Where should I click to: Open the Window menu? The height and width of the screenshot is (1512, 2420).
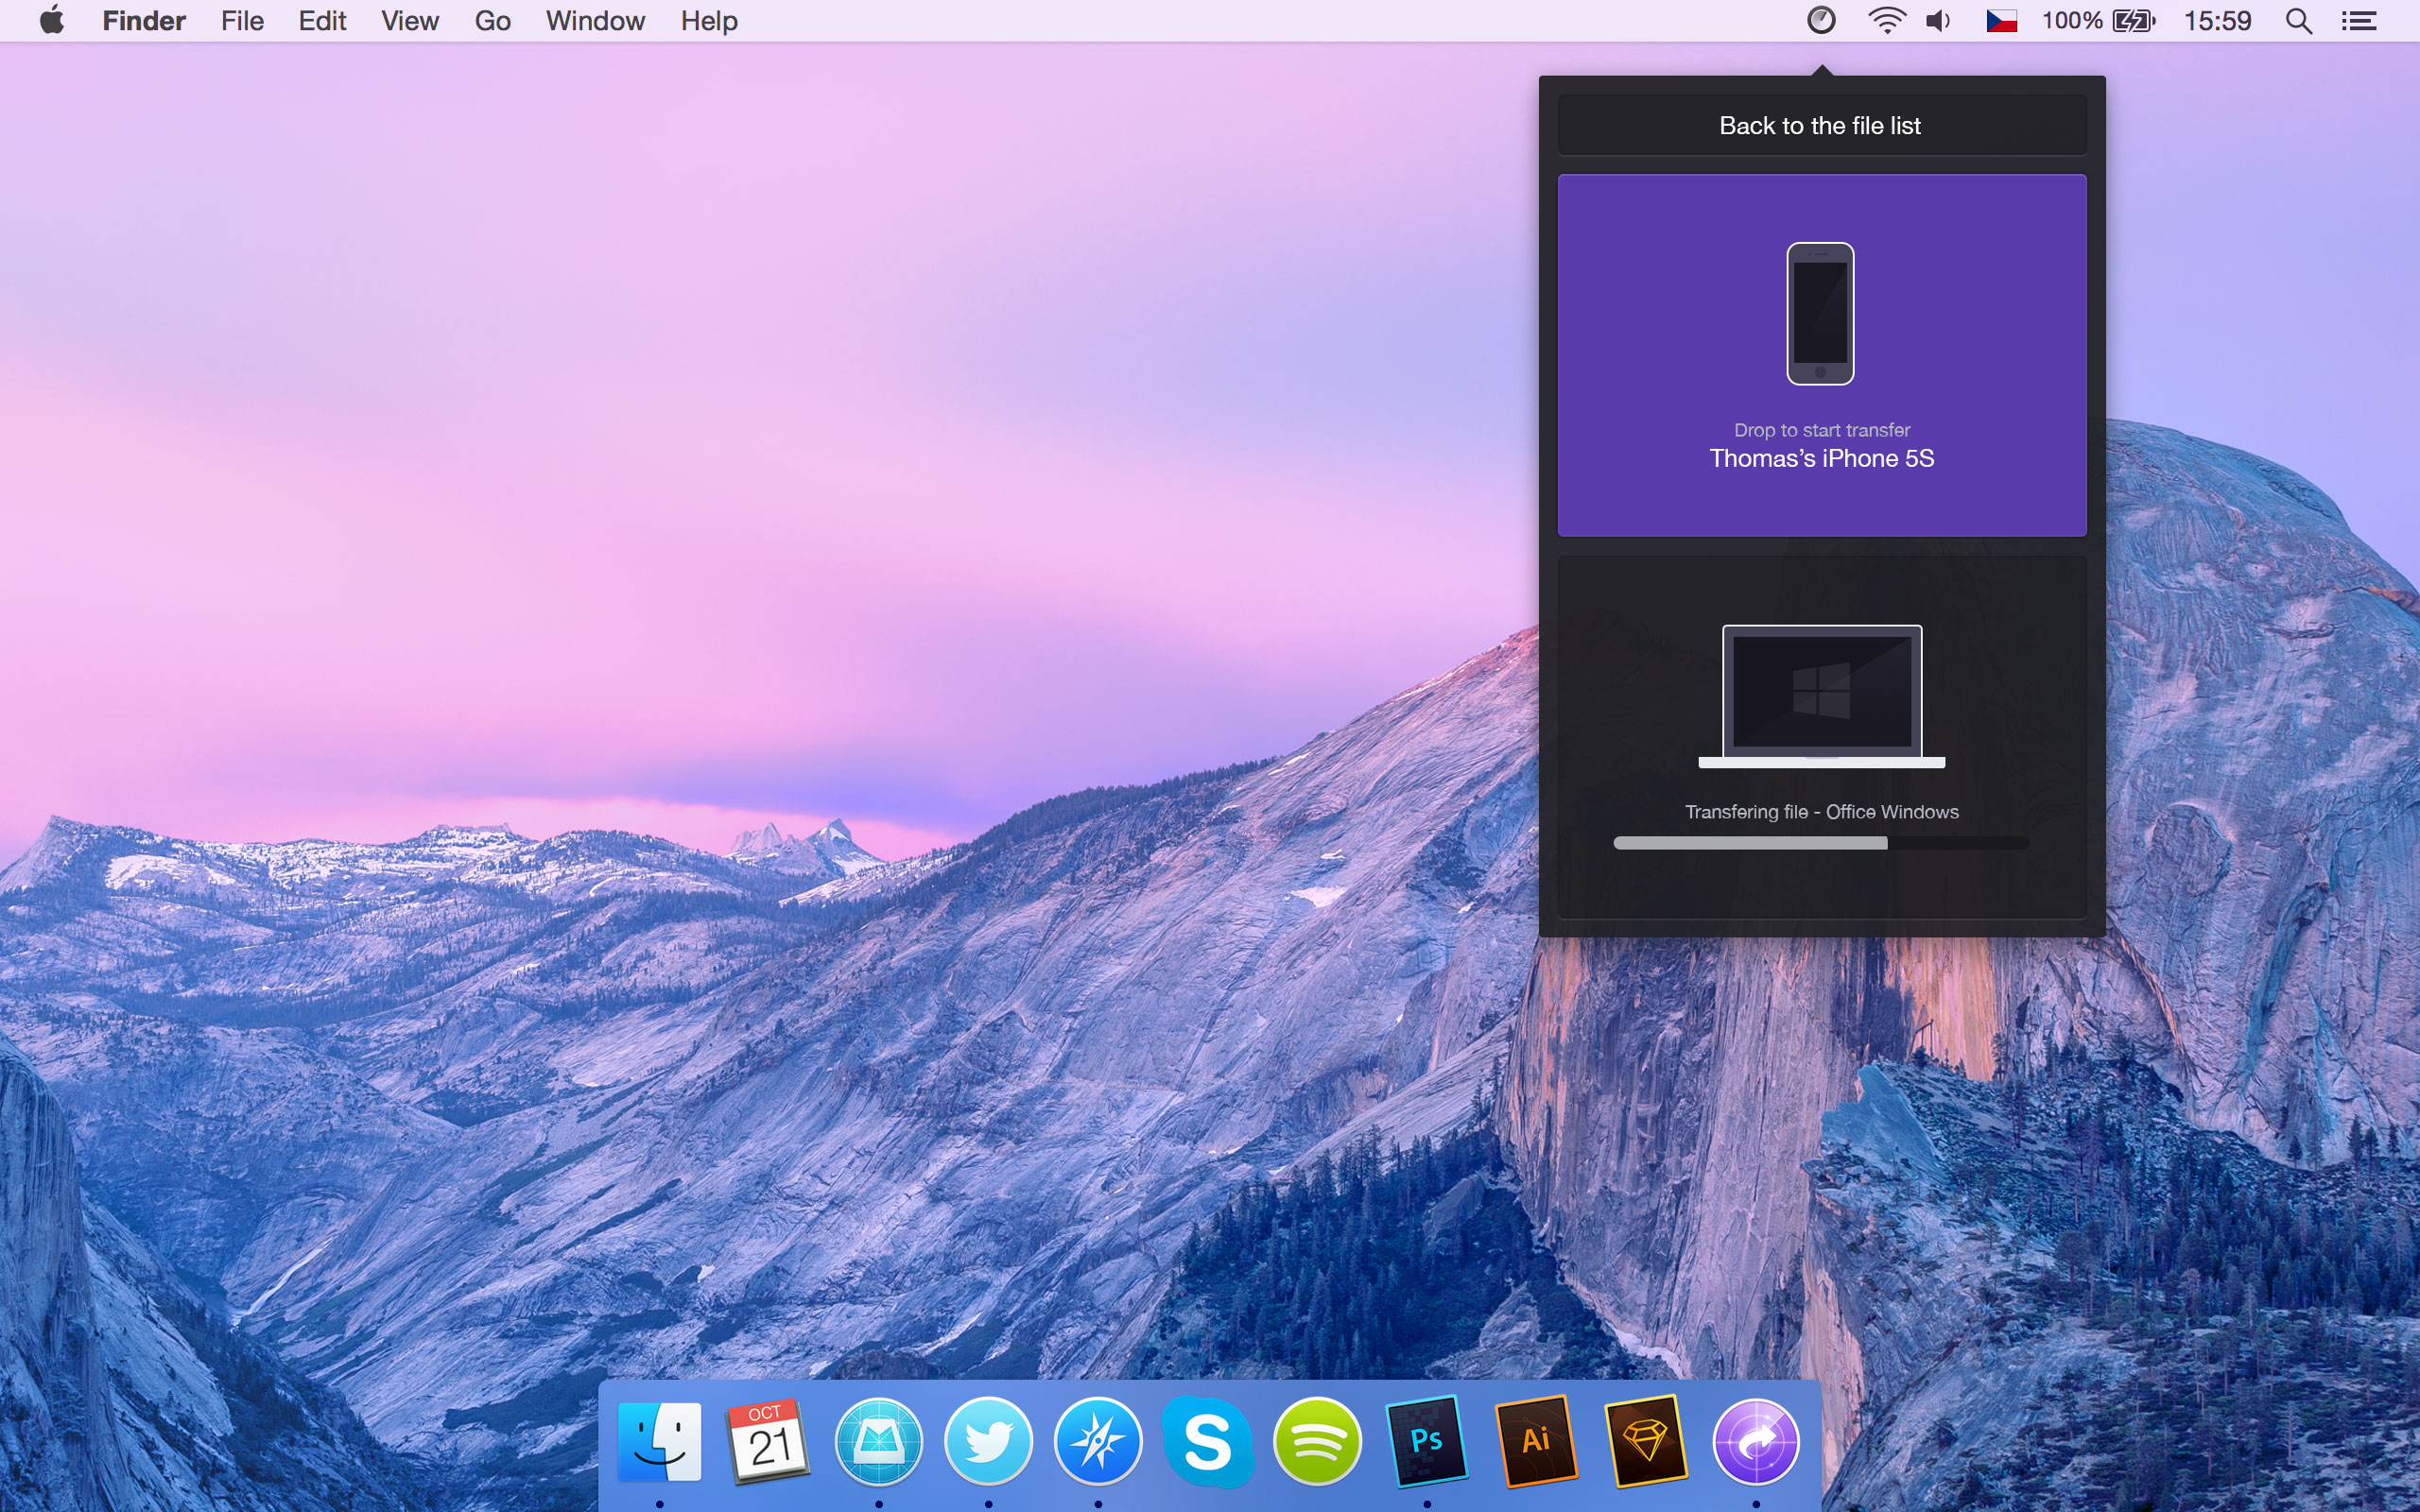[595, 21]
